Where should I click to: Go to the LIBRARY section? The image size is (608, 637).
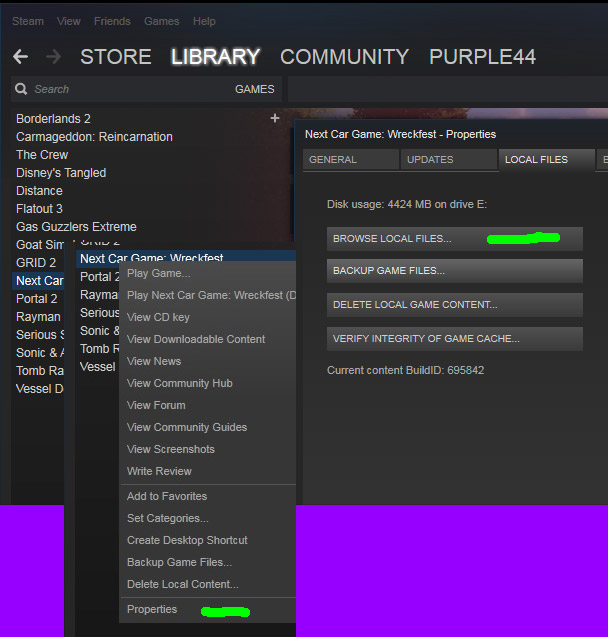coord(215,56)
